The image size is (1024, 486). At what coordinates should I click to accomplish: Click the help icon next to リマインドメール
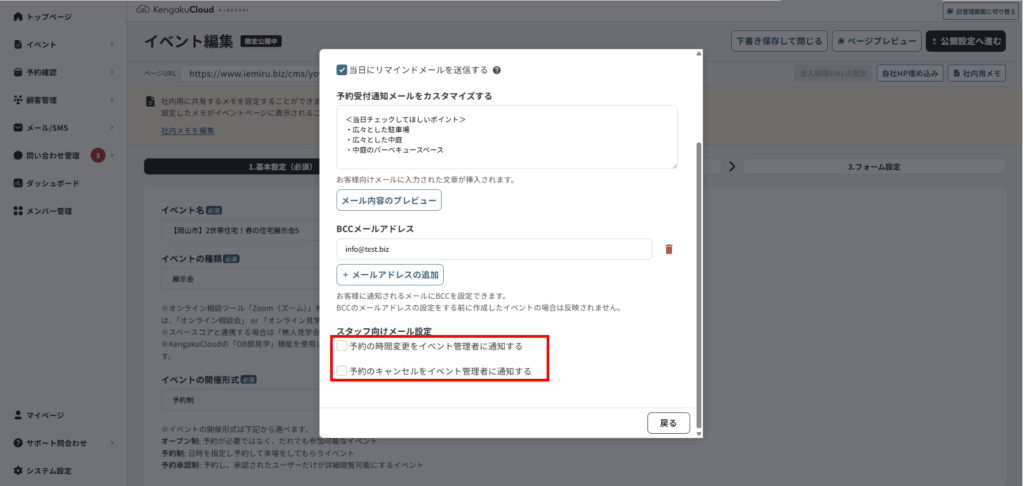coord(496,70)
